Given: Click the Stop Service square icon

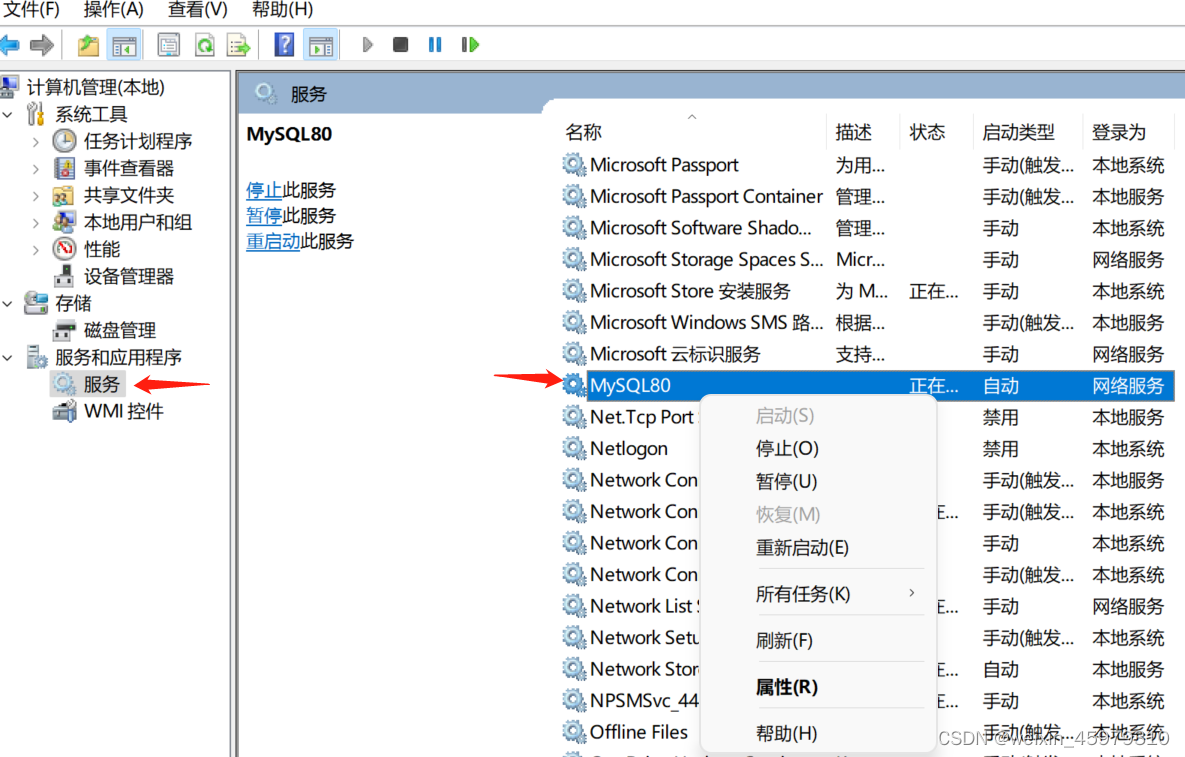Looking at the screenshot, I should 401,45.
